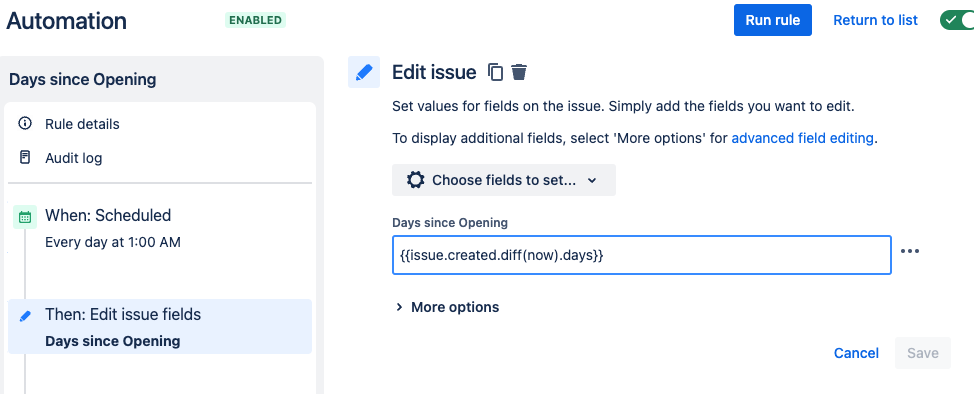Open the advanced field editing link
This screenshot has height=394, width=974.
click(803, 138)
